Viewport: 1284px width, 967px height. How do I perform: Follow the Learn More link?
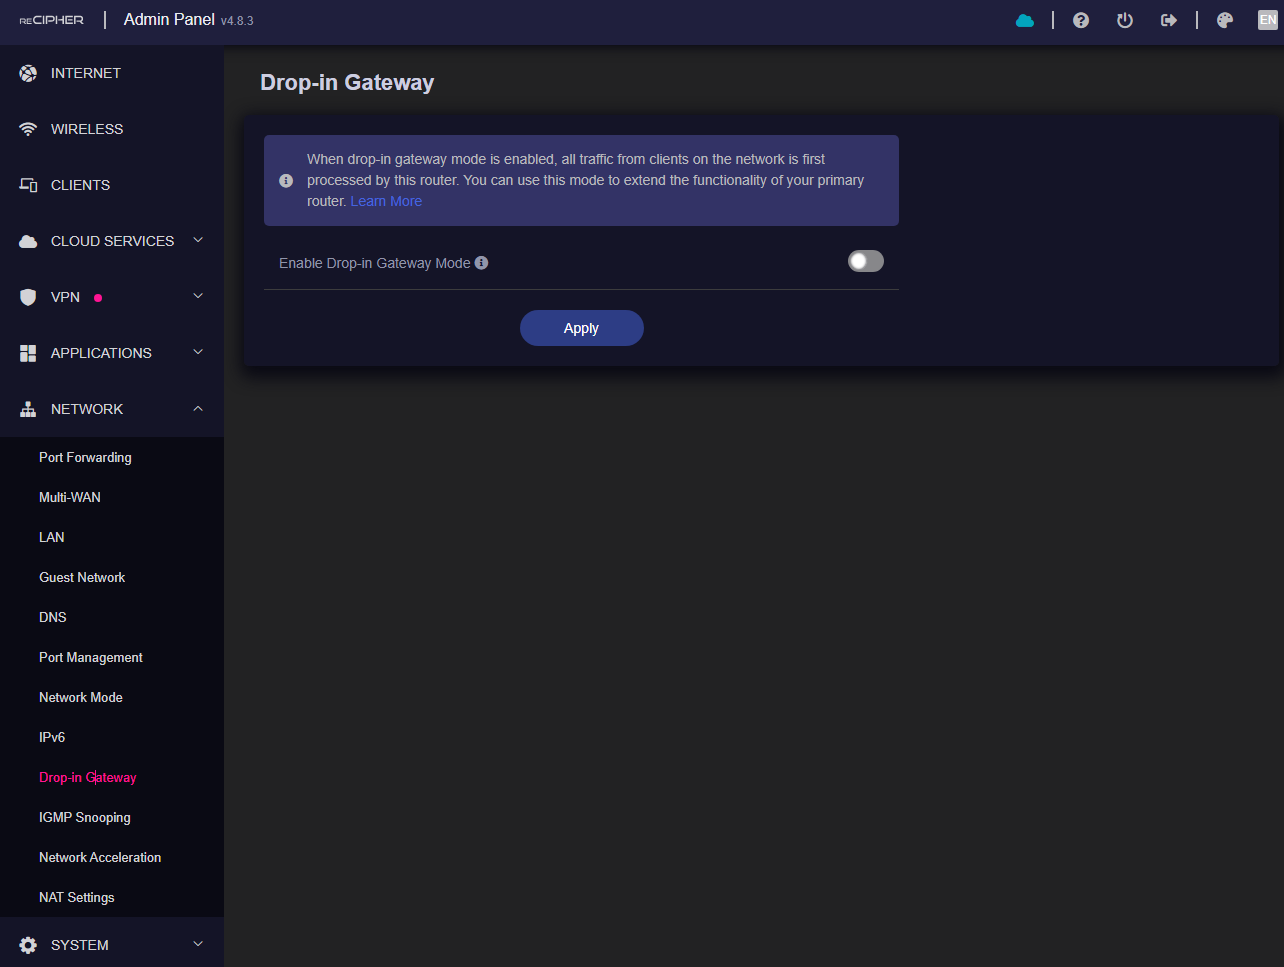386,201
